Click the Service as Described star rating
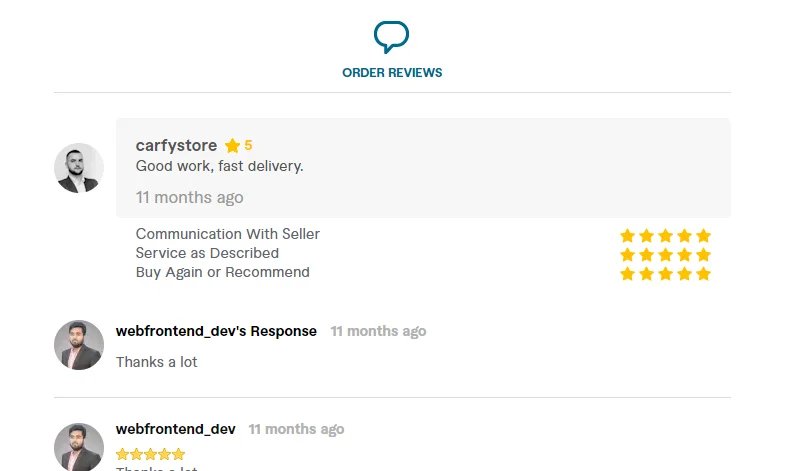This screenshot has width=787, height=471. tap(665, 255)
